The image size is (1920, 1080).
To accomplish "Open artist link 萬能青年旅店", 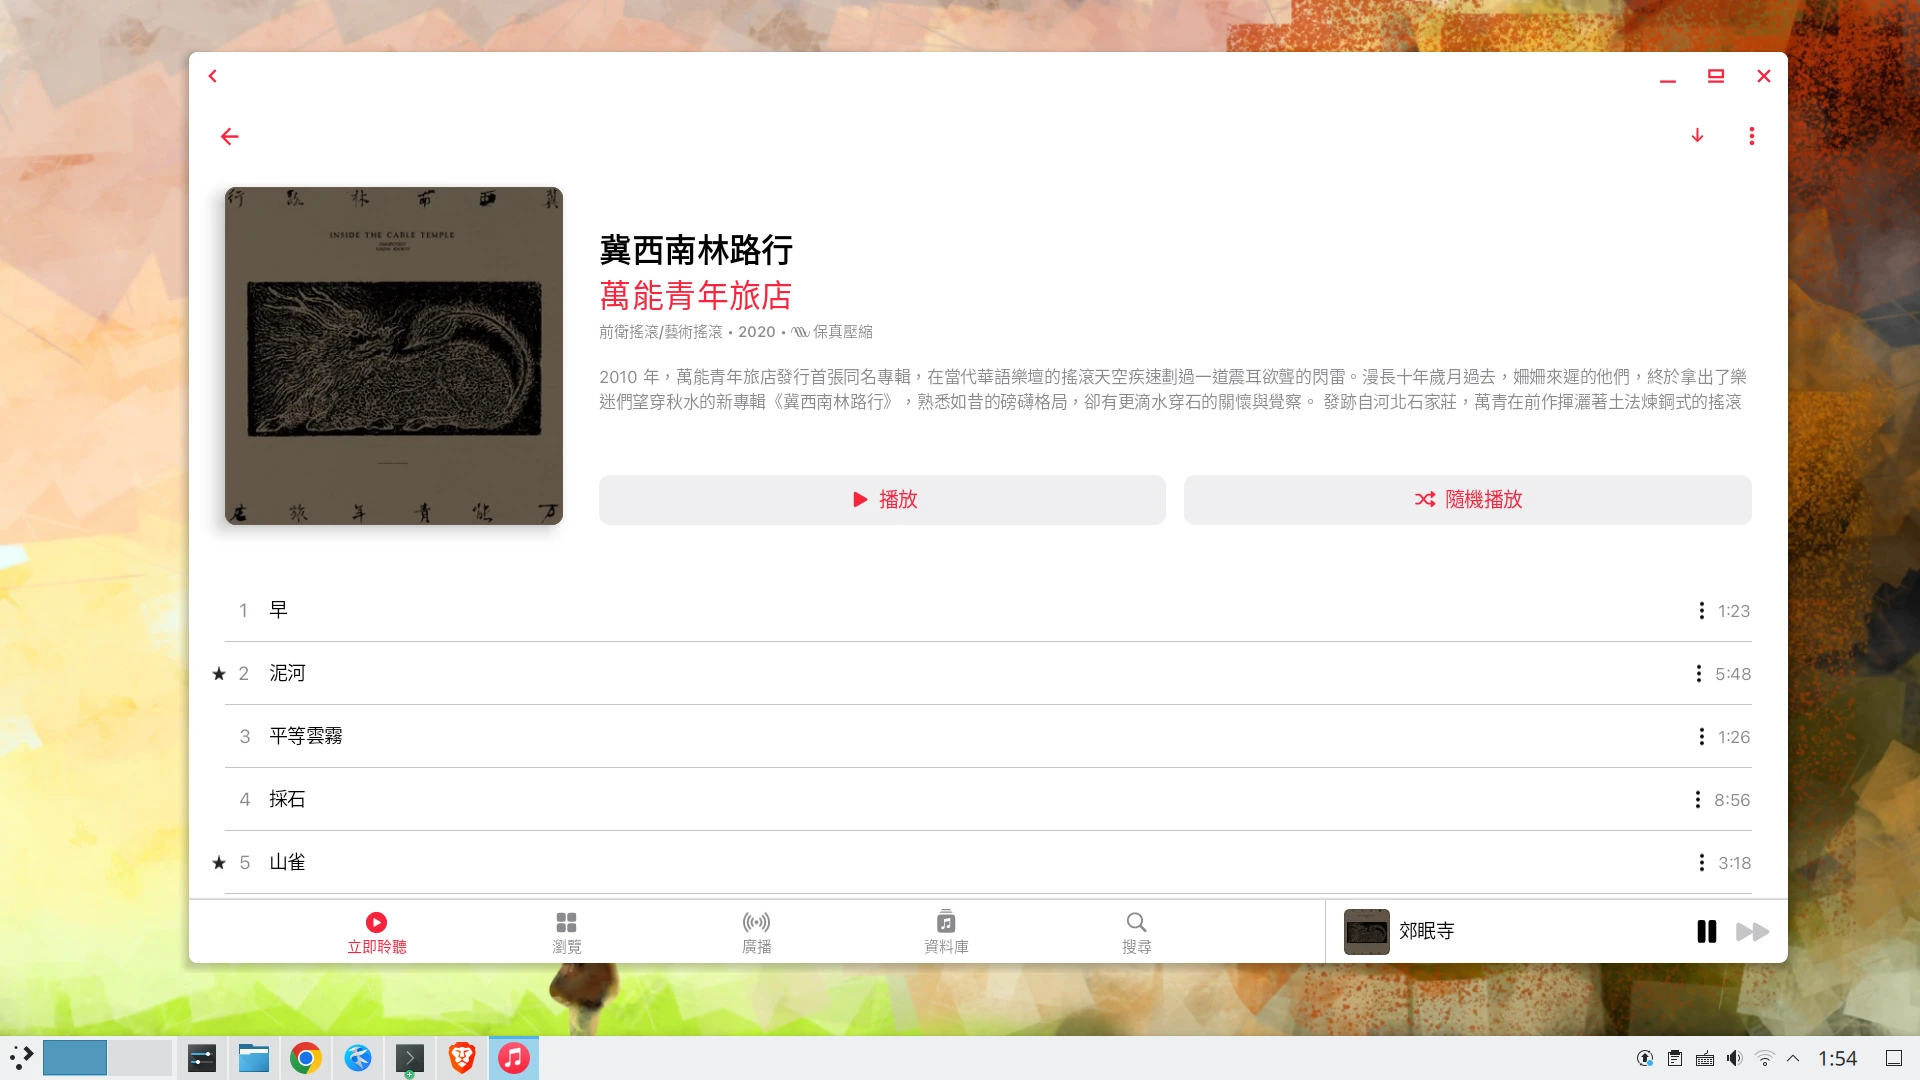I will 695,296.
